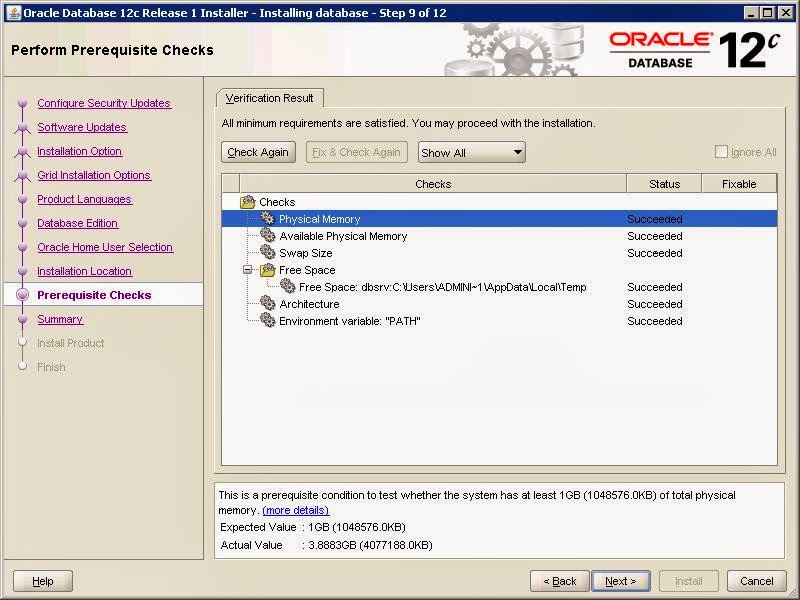
Task: Click Succeeded status for Swap Size
Action: [x=655, y=253]
